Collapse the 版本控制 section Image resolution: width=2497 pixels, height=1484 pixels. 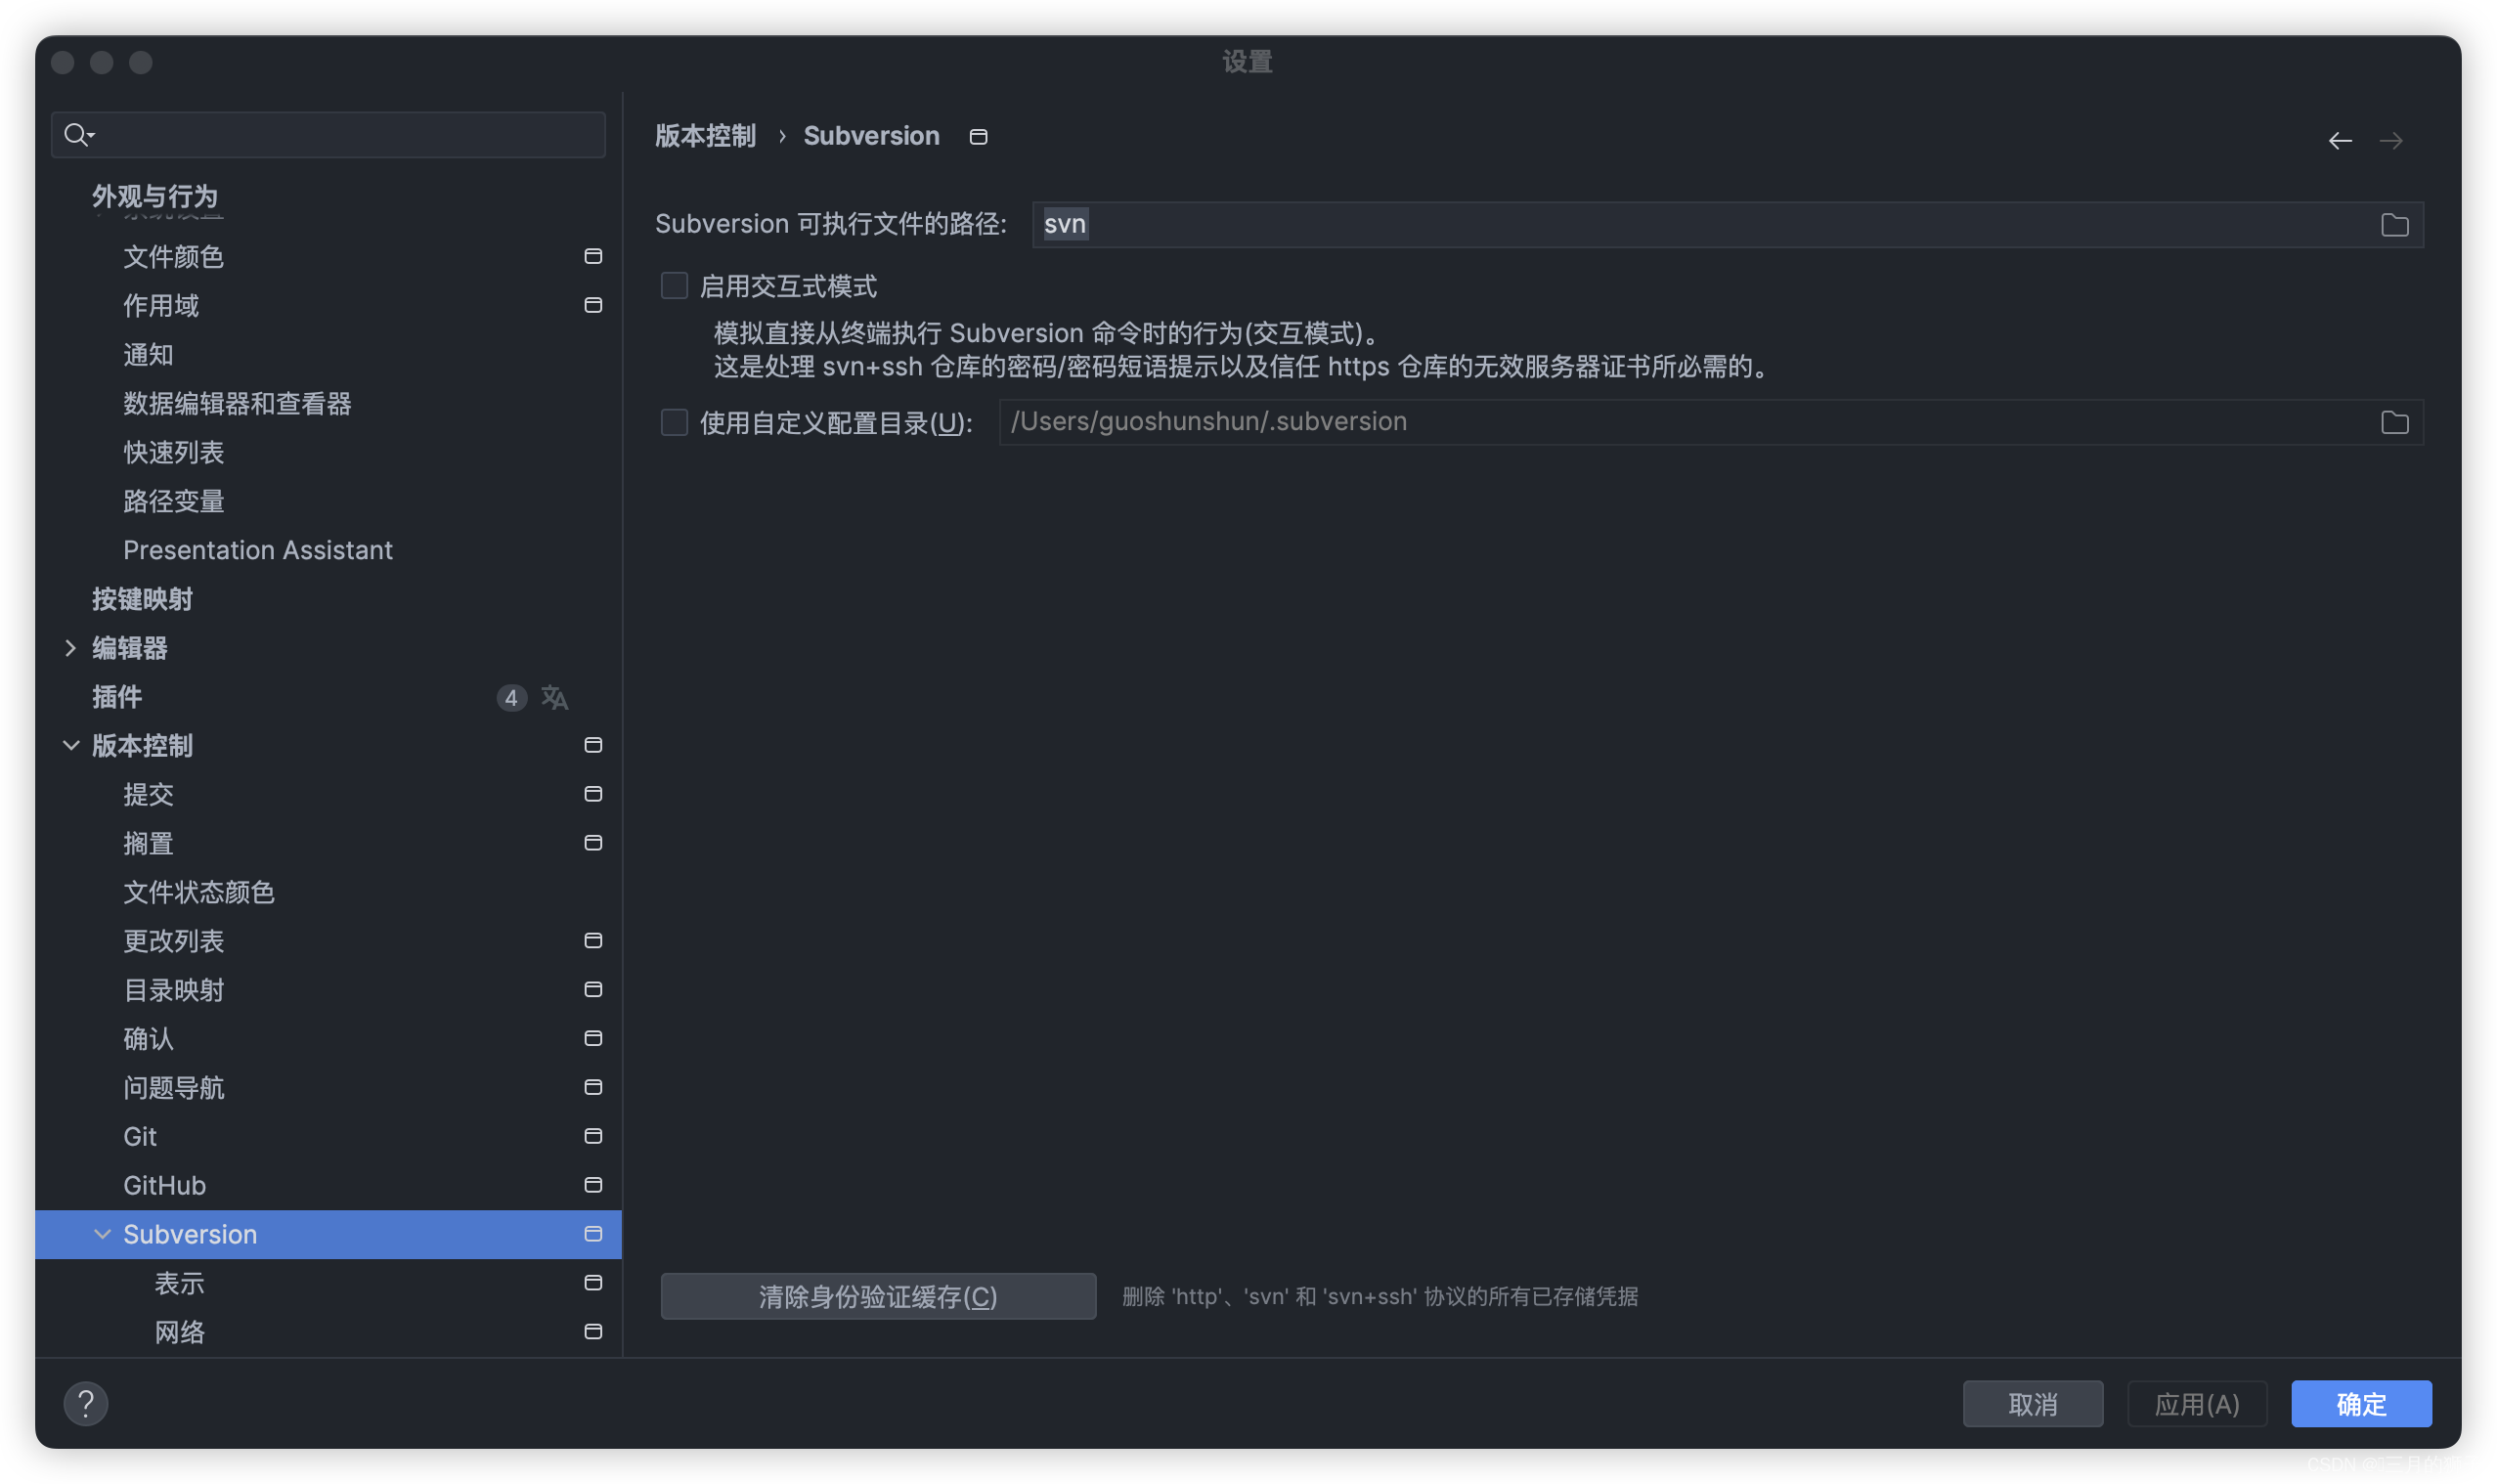(71, 745)
